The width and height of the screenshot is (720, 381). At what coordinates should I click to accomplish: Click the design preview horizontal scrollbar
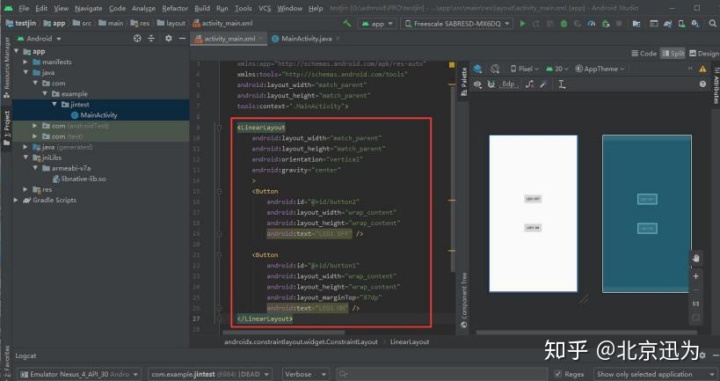pos(586,333)
